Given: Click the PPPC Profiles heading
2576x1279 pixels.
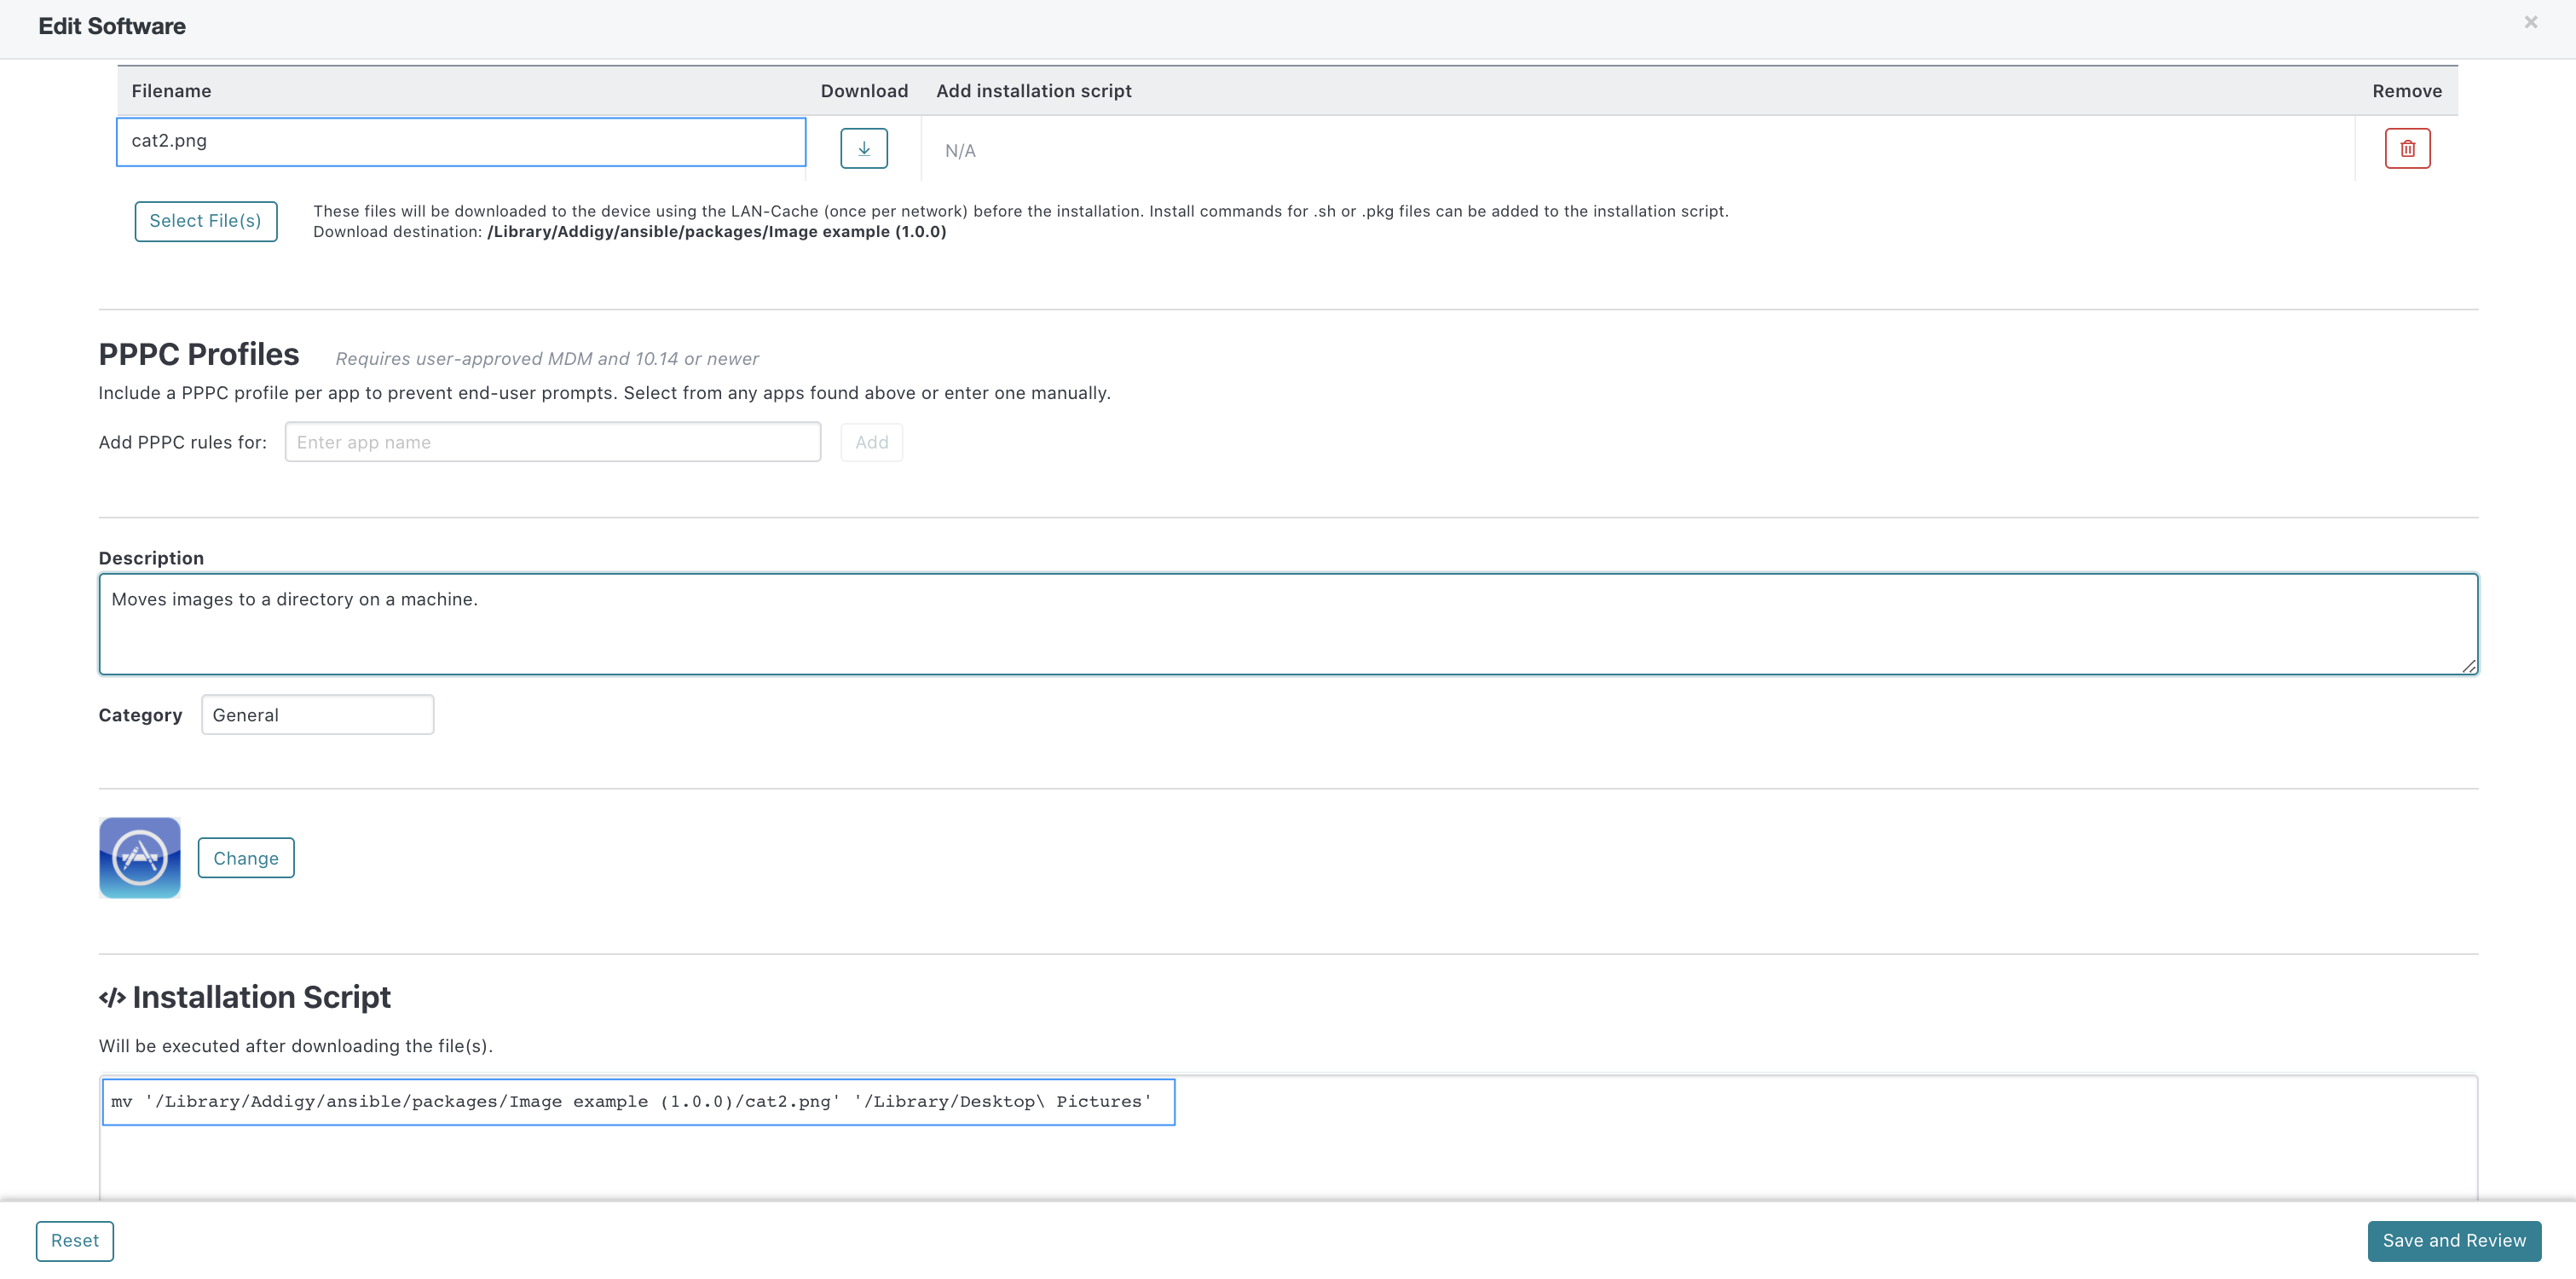Looking at the screenshot, I should pyautogui.click(x=199, y=354).
